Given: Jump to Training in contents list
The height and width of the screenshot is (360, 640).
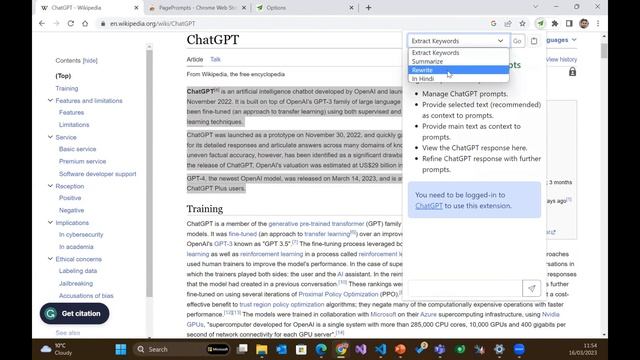Looking at the screenshot, I should [67, 88].
